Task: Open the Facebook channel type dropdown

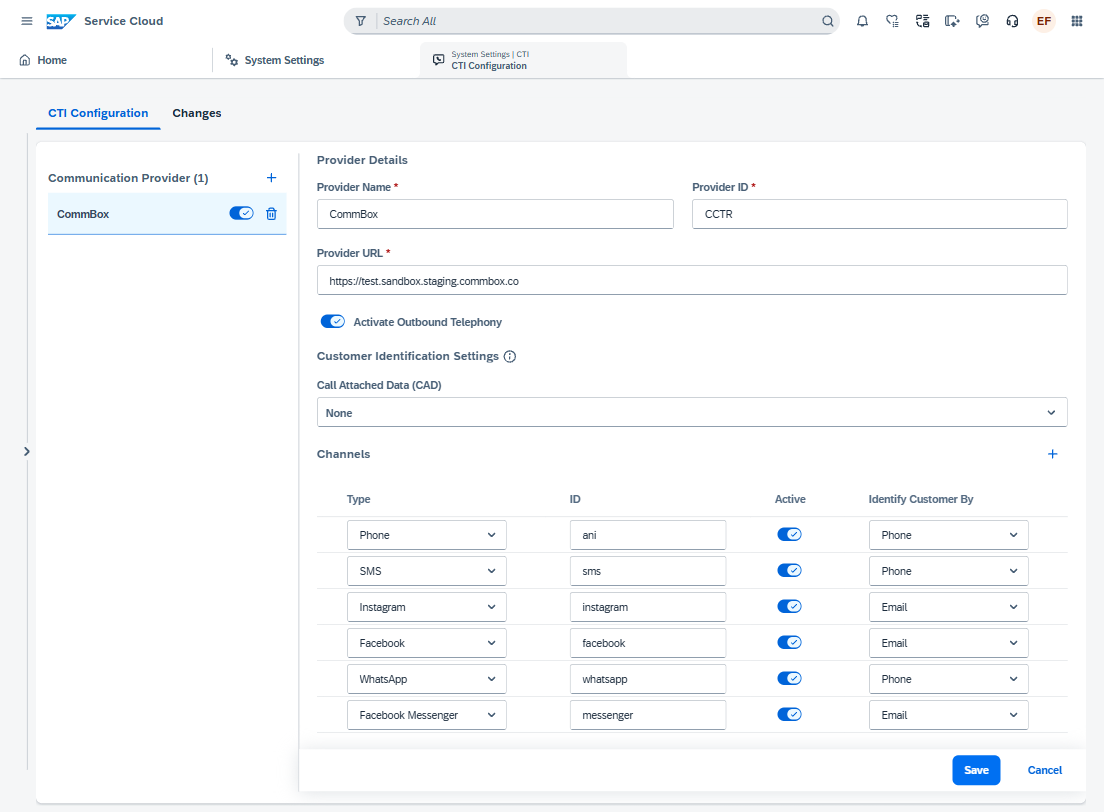Action: click(427, 643)
